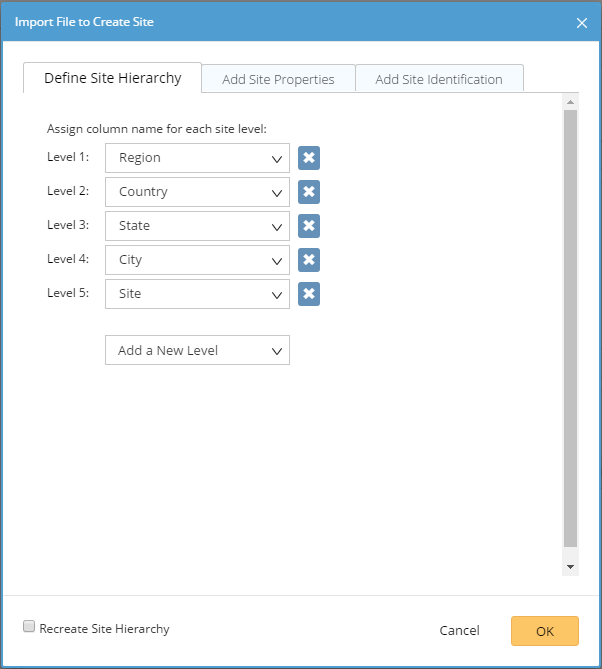Delete Level 2 Country using its X icon

point(309,192)
